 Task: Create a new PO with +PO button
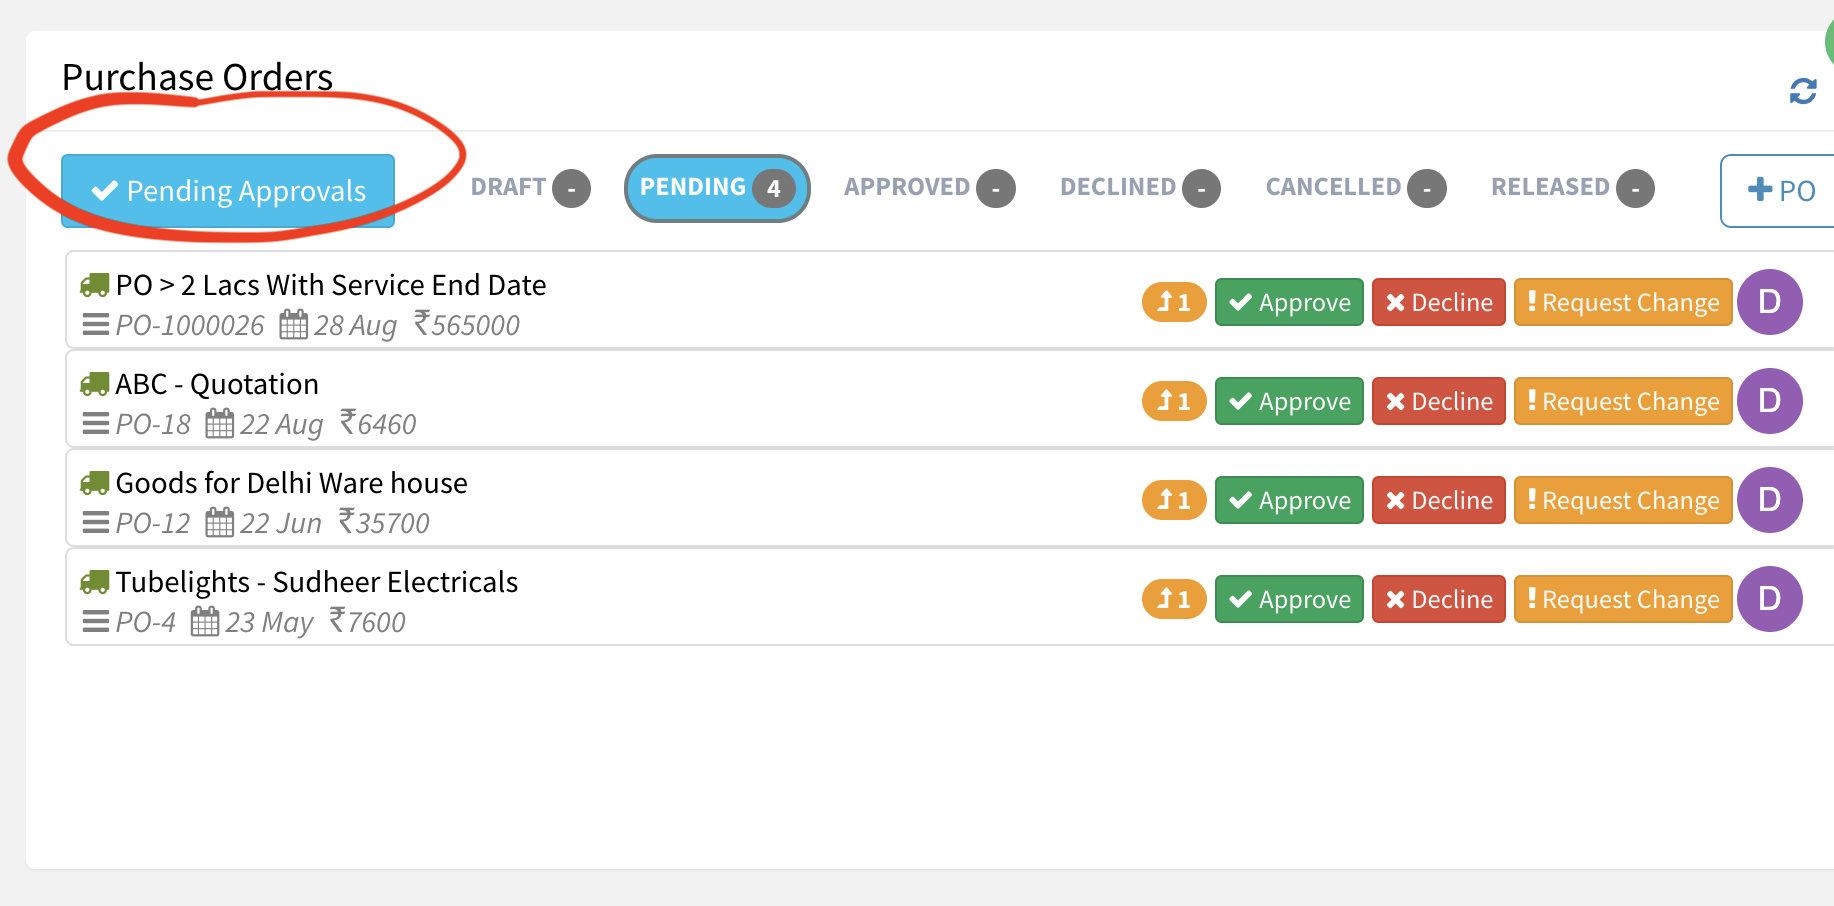(x=1780, y=190)
